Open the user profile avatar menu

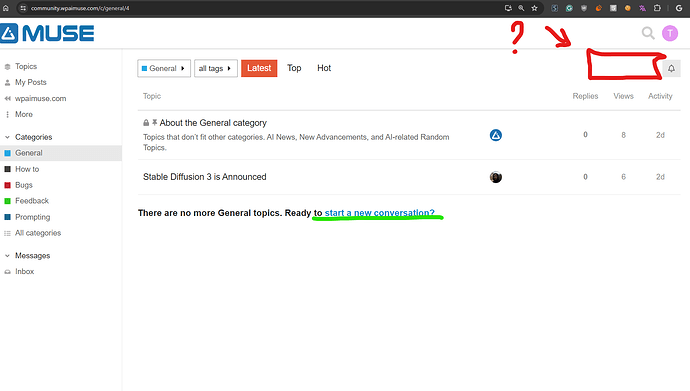coord(670,33)
